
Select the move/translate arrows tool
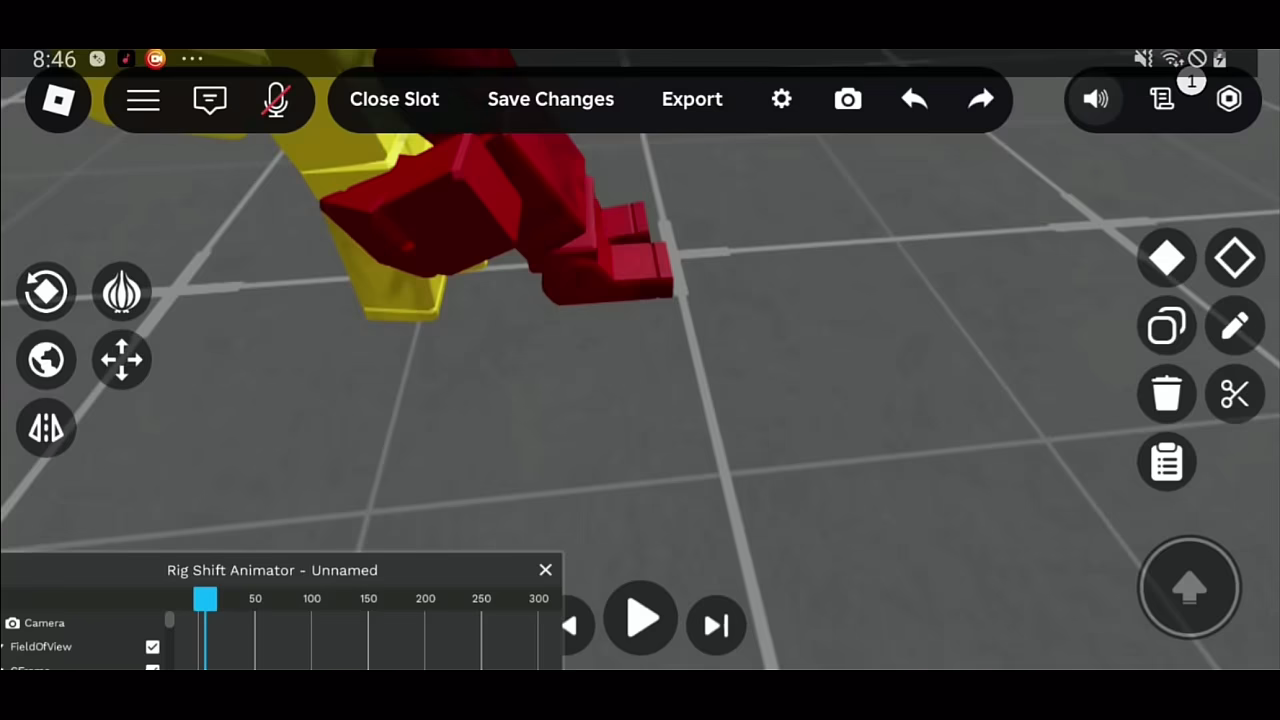[x=121, y=360]
